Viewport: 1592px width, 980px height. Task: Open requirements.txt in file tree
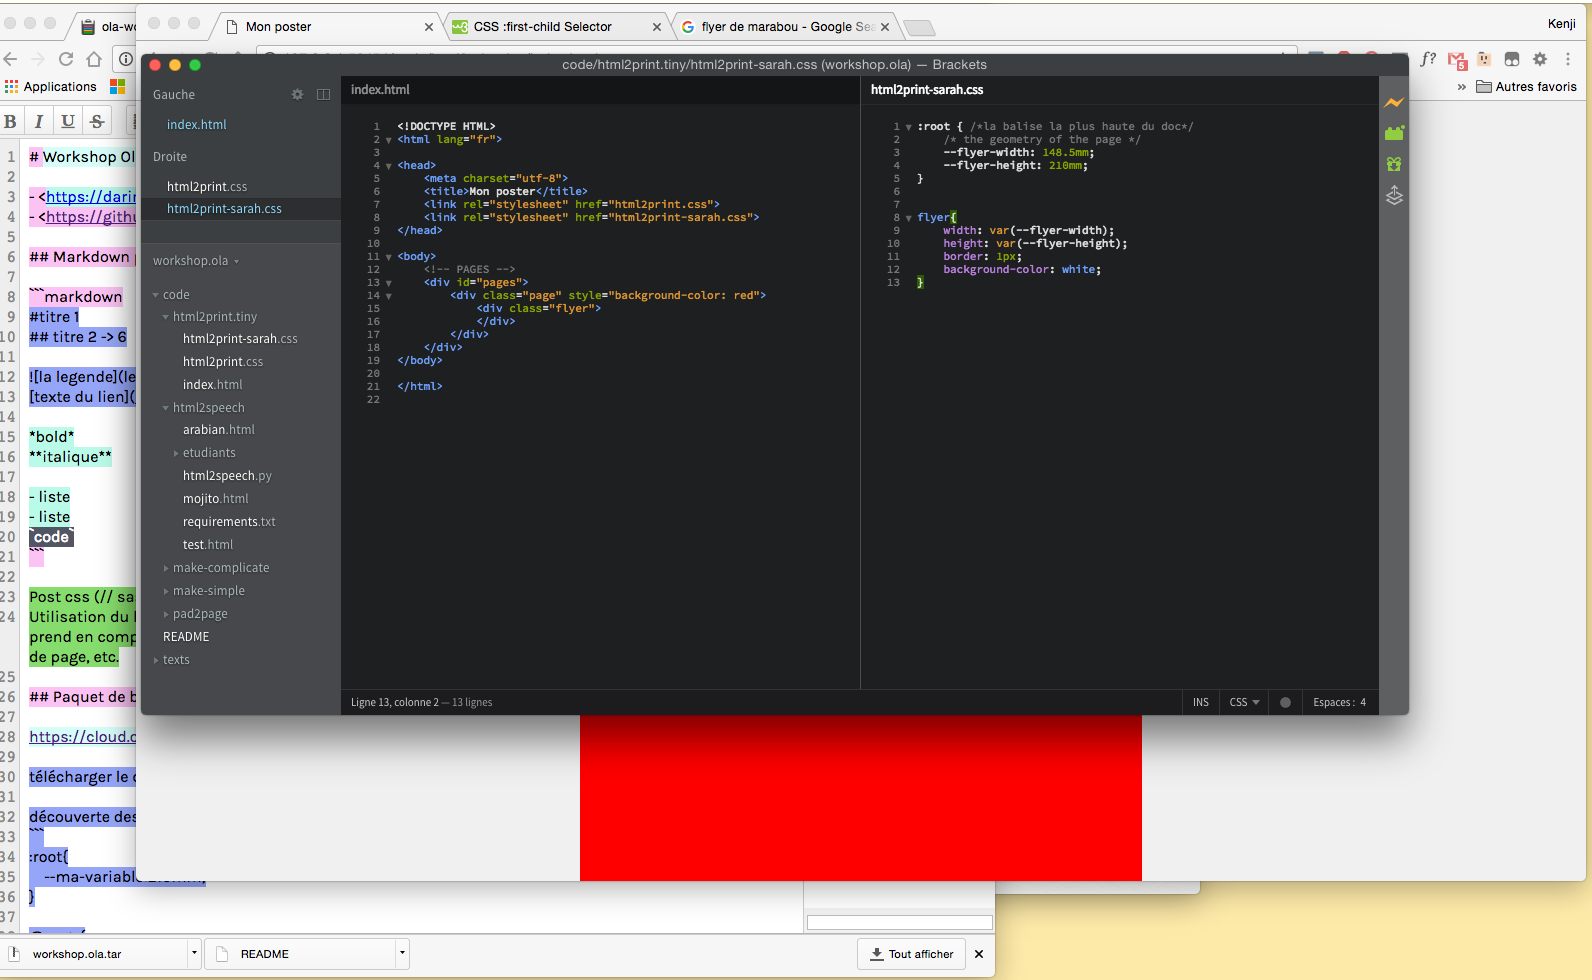tap(229, 522)
